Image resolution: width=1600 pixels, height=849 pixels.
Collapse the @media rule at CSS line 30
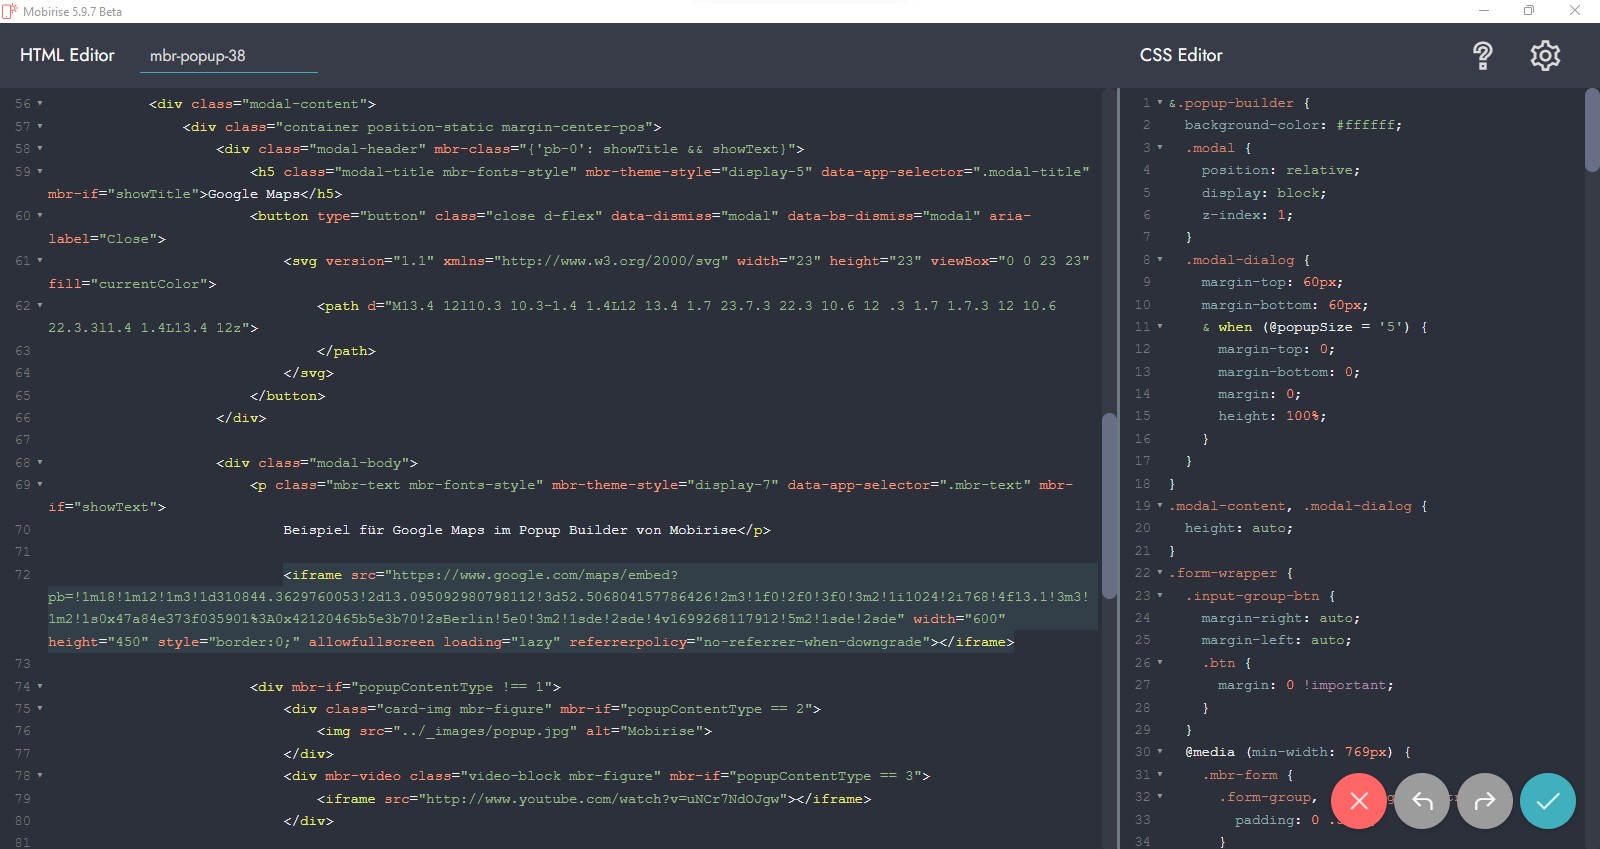[x=1160, y=752]
